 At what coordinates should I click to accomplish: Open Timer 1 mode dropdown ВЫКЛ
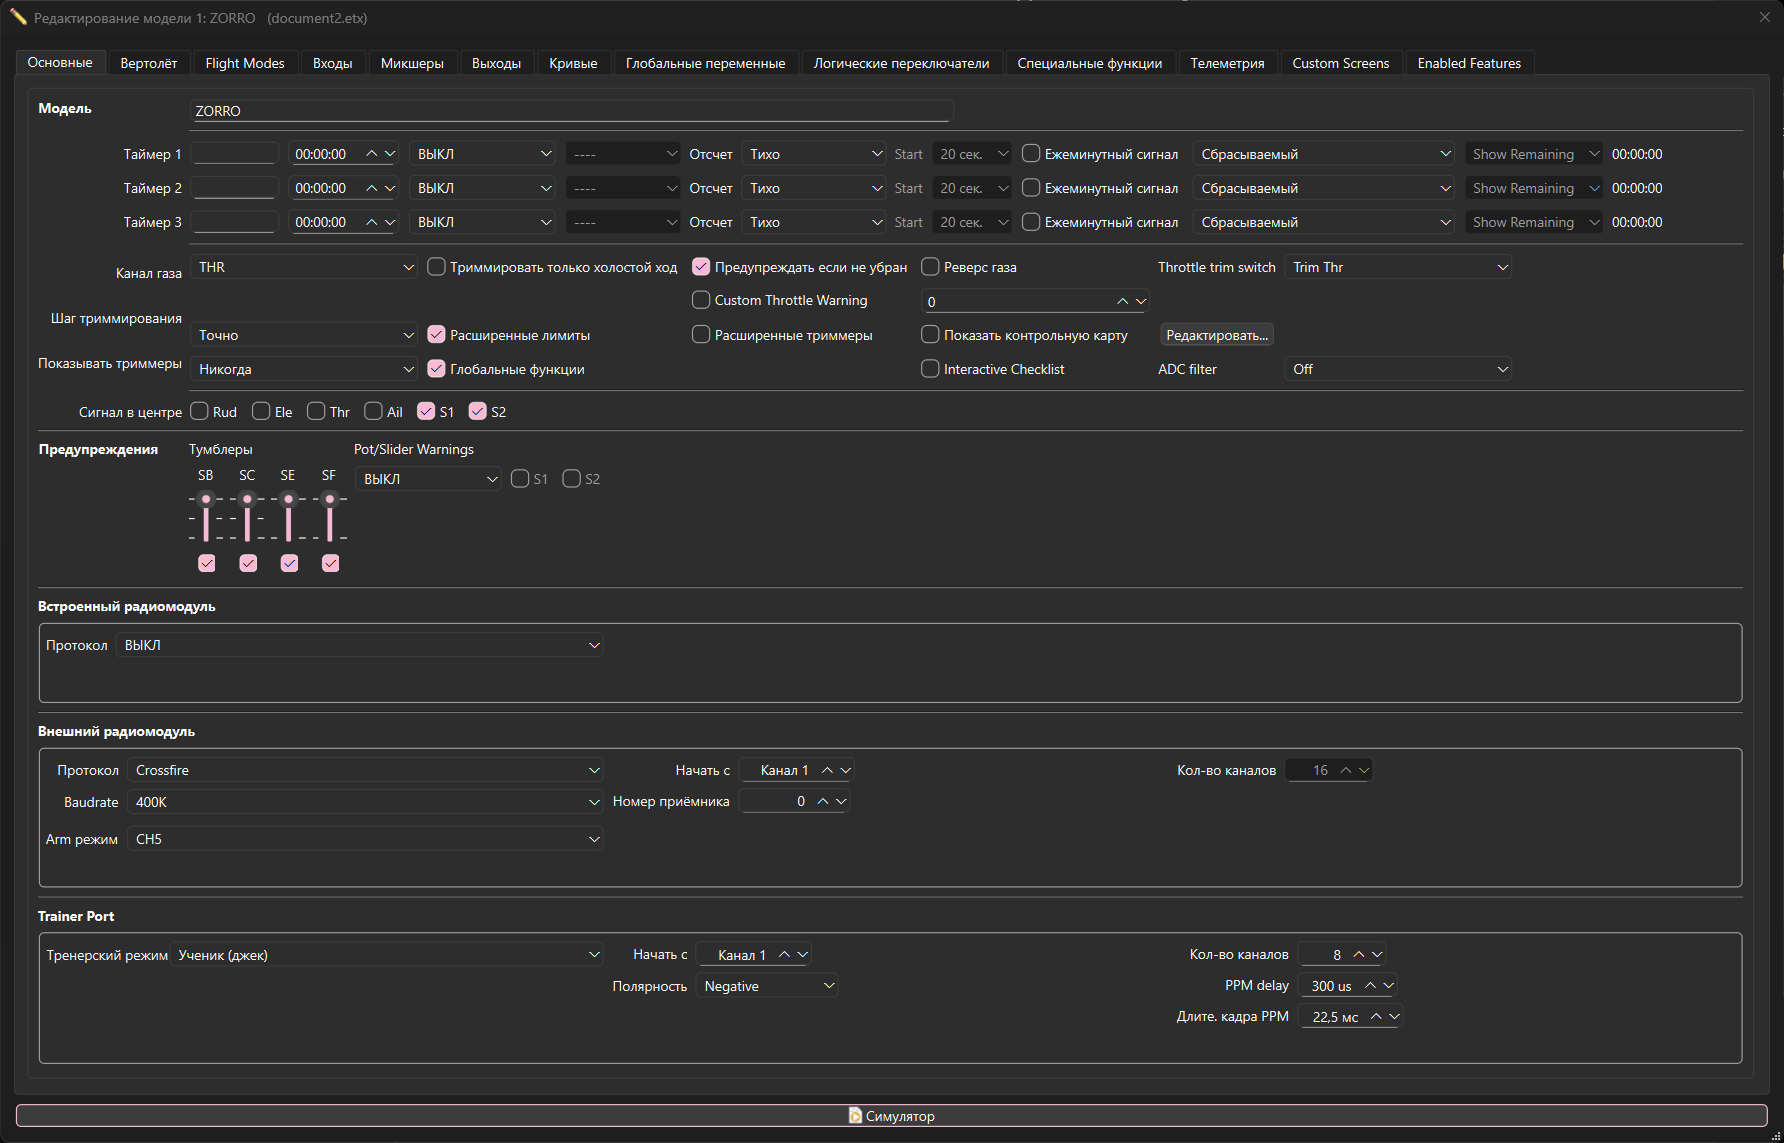[483, 154]
